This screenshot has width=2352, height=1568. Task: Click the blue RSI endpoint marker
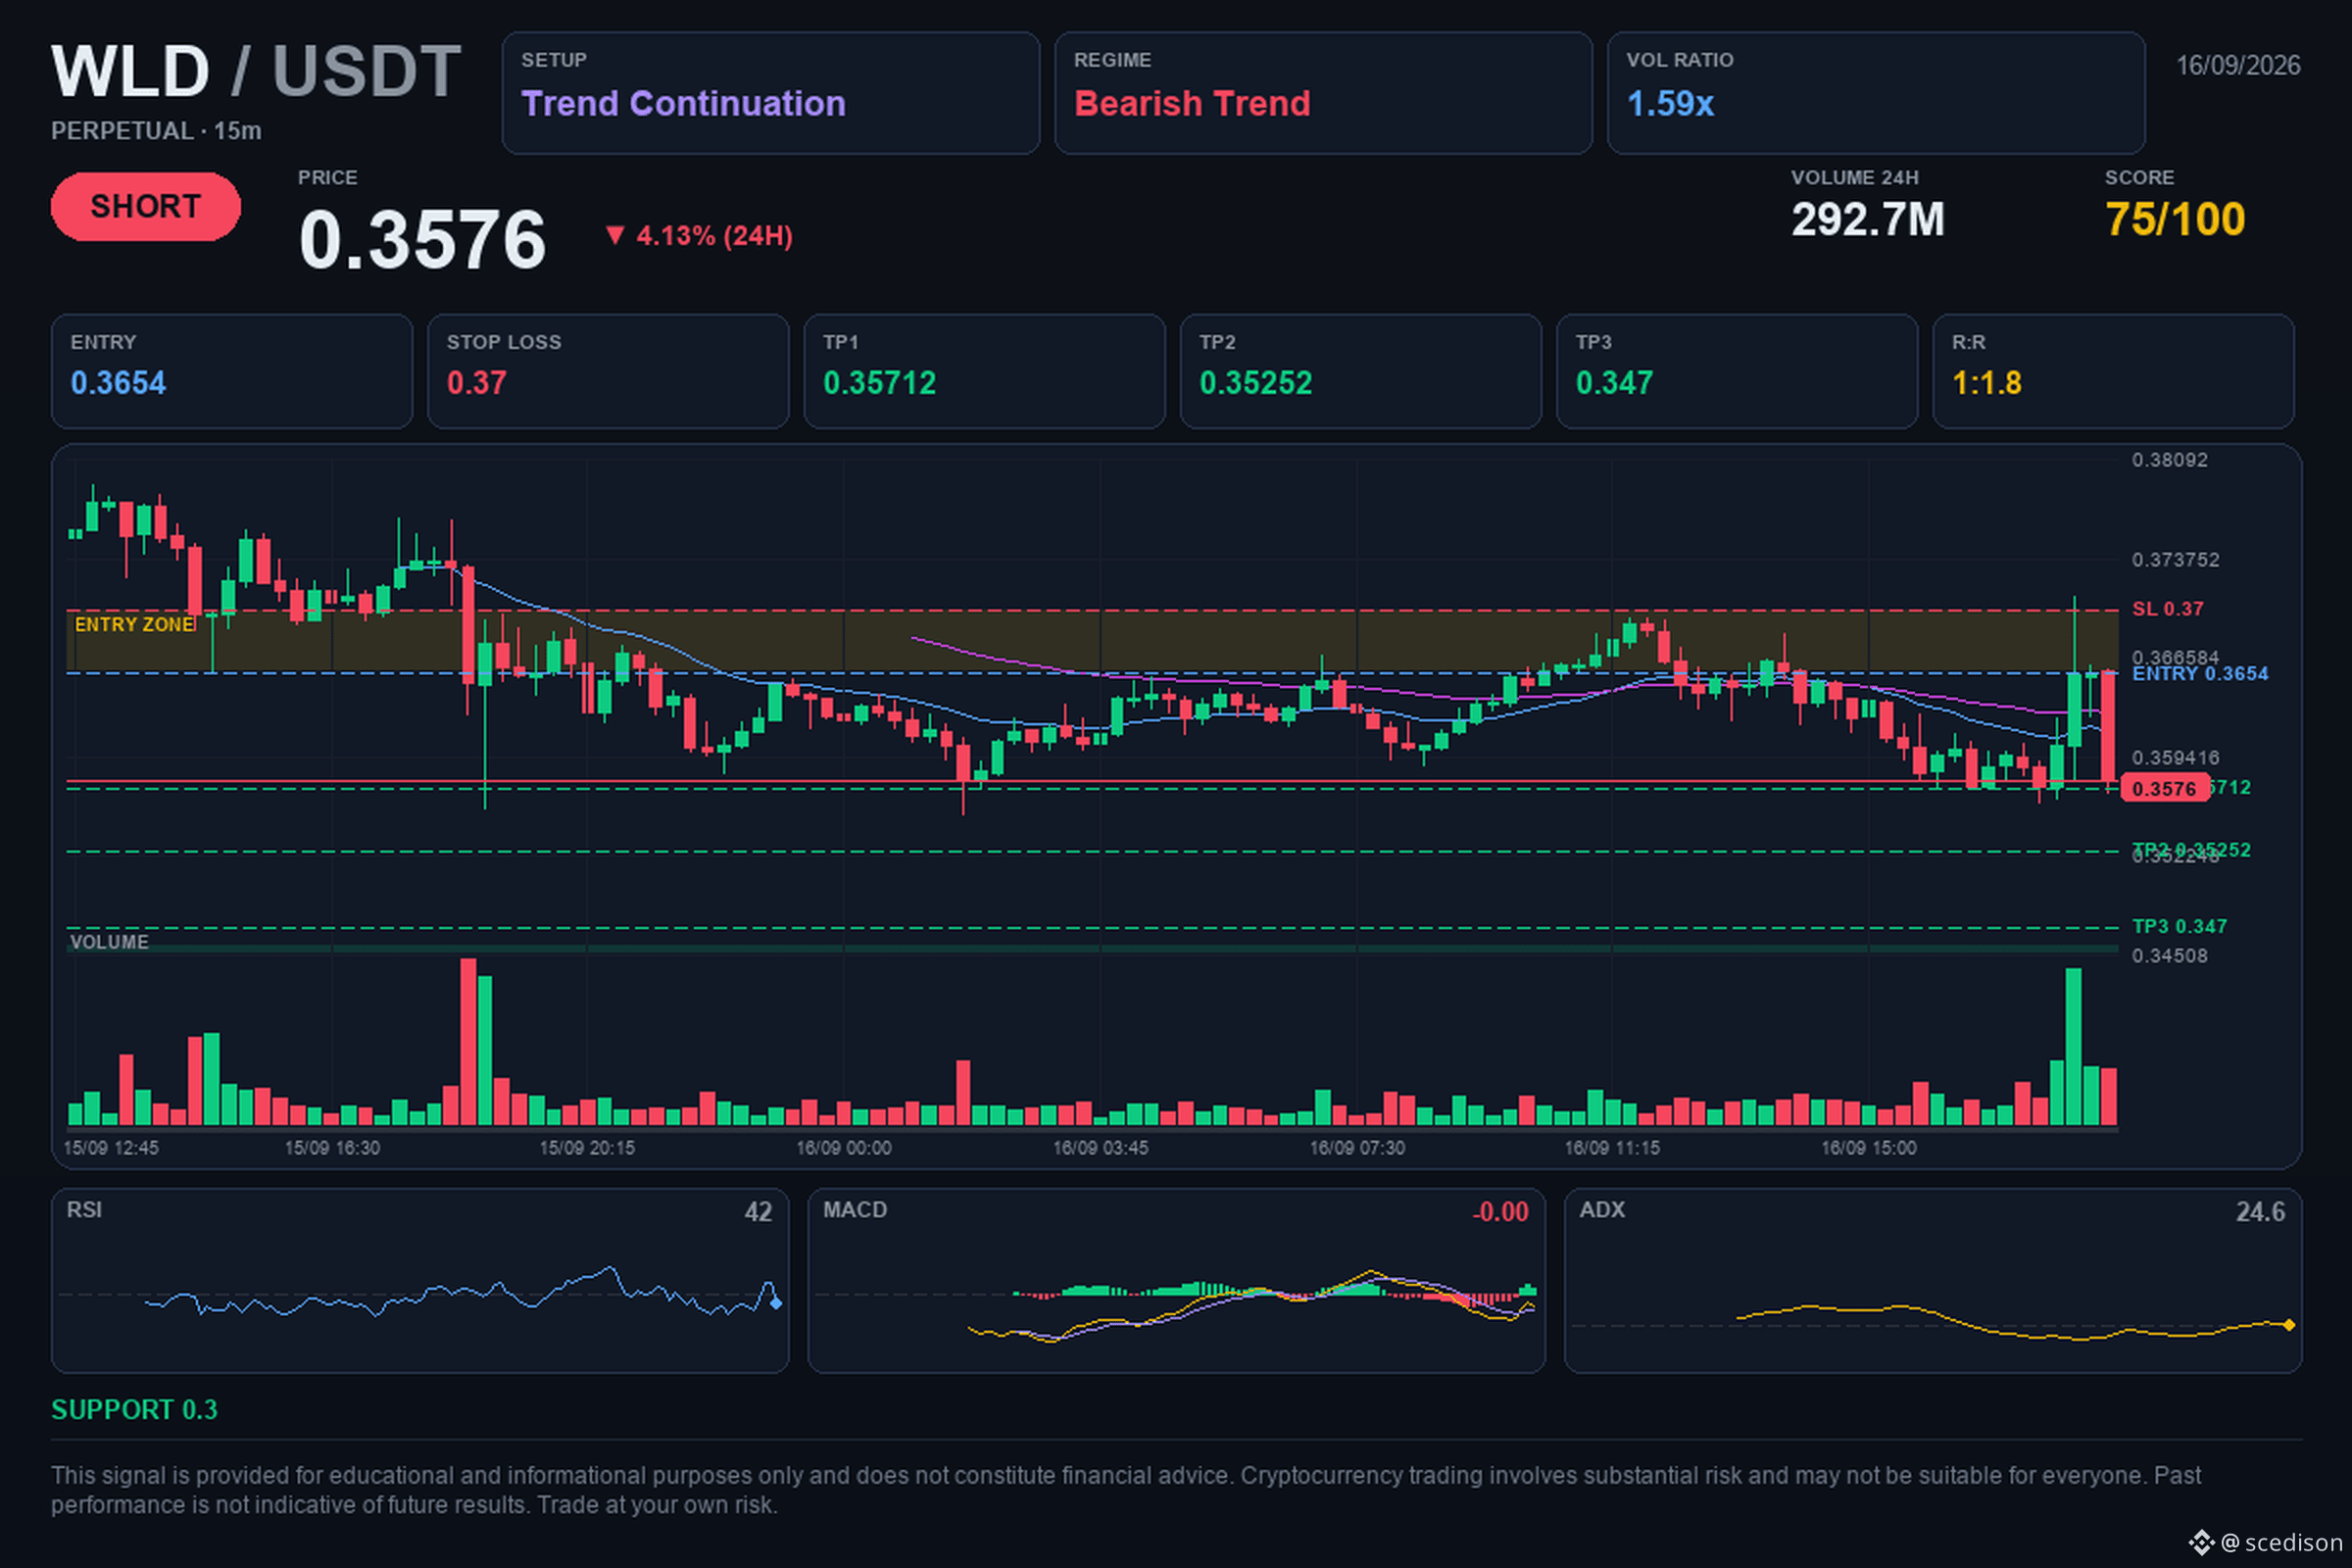[x=776, y=1303]
